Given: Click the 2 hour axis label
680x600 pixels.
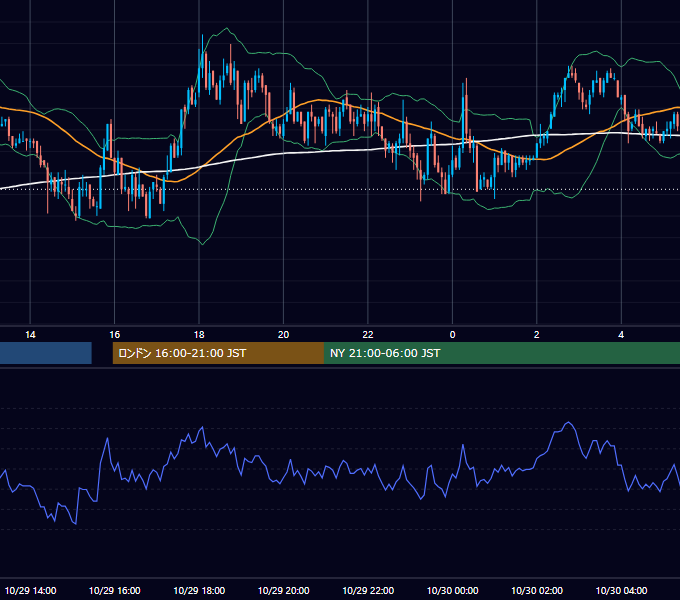Looking at the screenshot, I should point(536,335).
